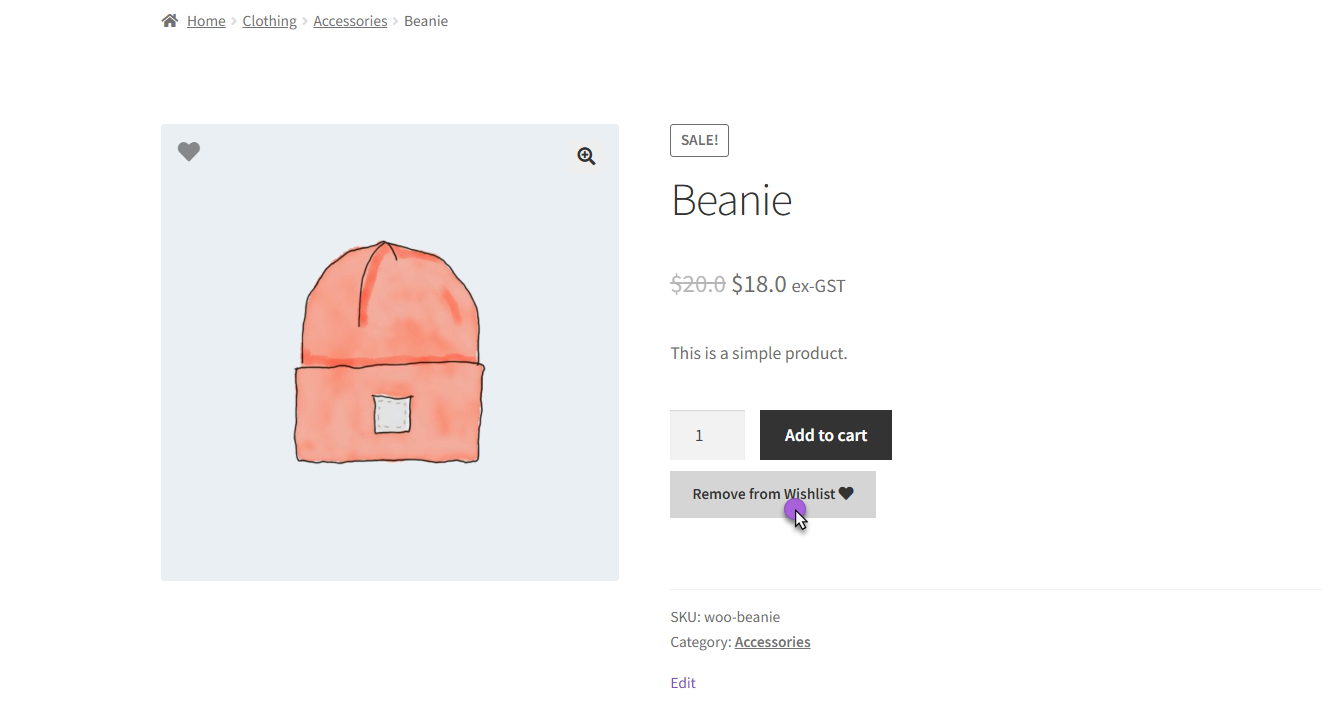The image size is (1322, 706).
Task: Click the Beanie breadcrumb text
Action: point(426,21)
